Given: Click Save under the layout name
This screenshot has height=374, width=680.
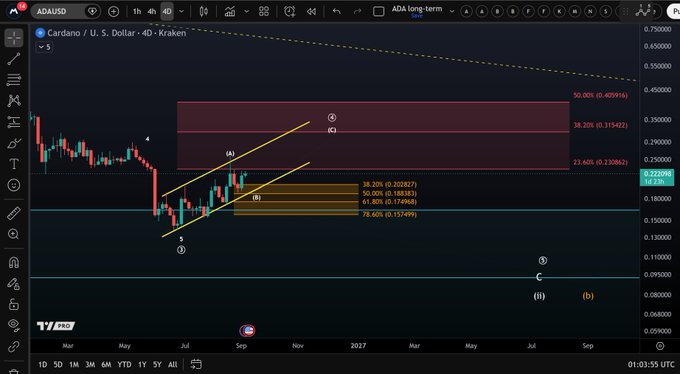Looking at the screenshot, I should point(417,16).
